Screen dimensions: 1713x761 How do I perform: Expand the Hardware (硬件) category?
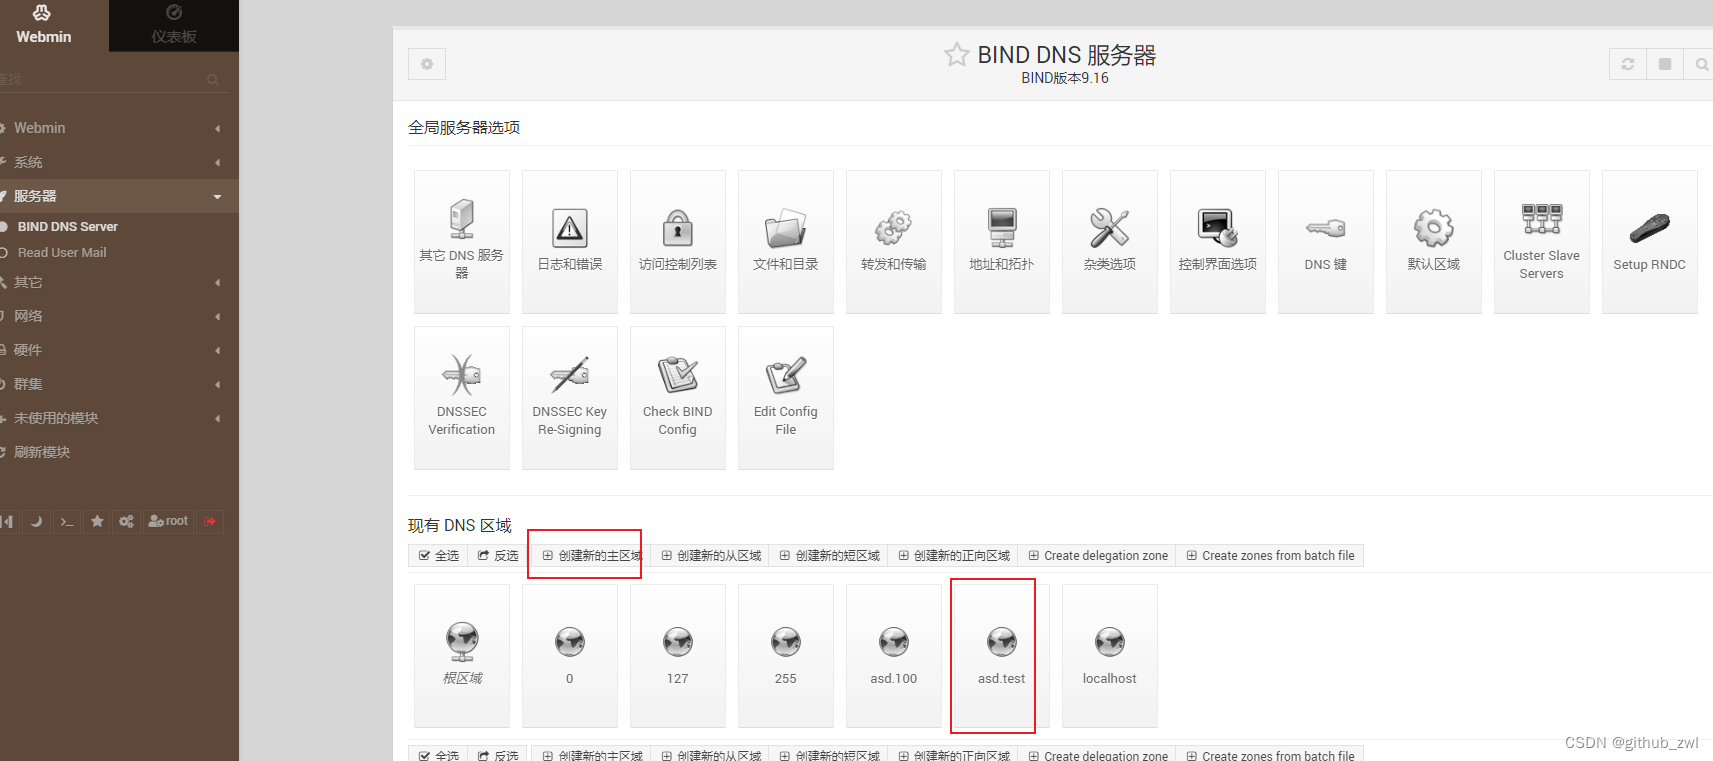[x=119, y=350]
